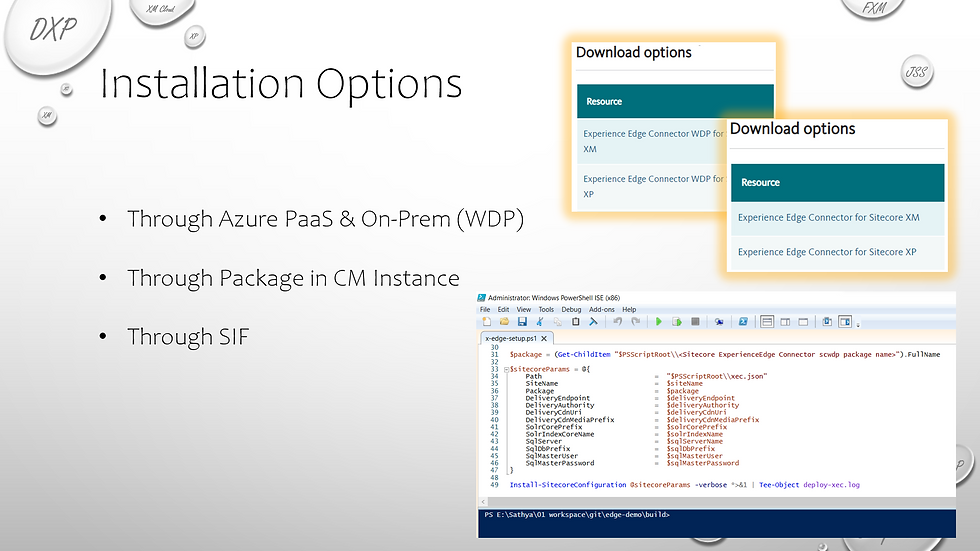Click the Cut scissors icon
980x551 pixels.
coord(539,322)
